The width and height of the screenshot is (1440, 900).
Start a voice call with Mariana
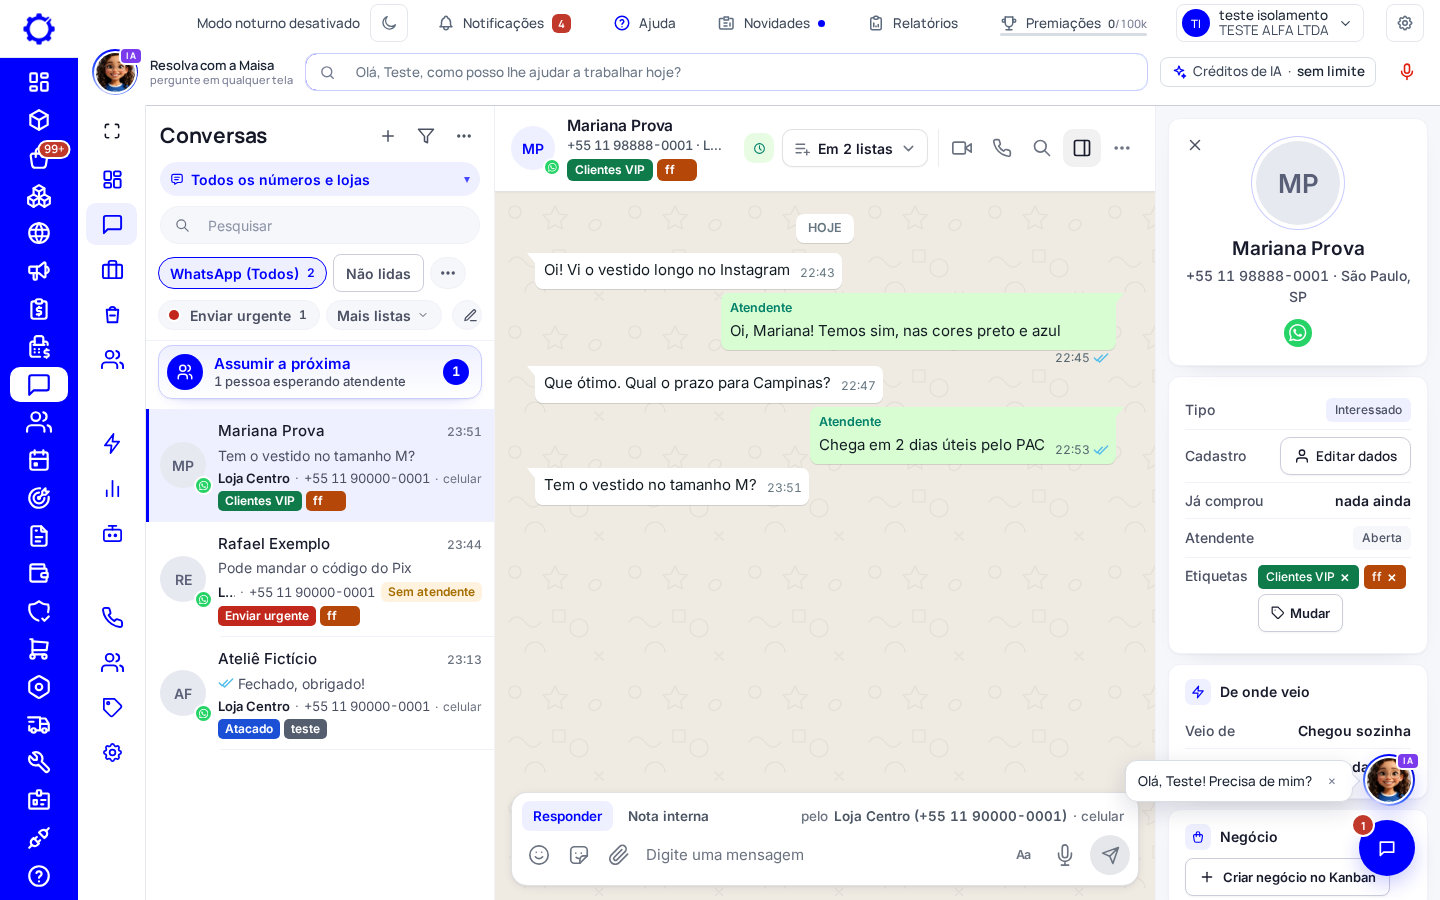[1002, 148]
